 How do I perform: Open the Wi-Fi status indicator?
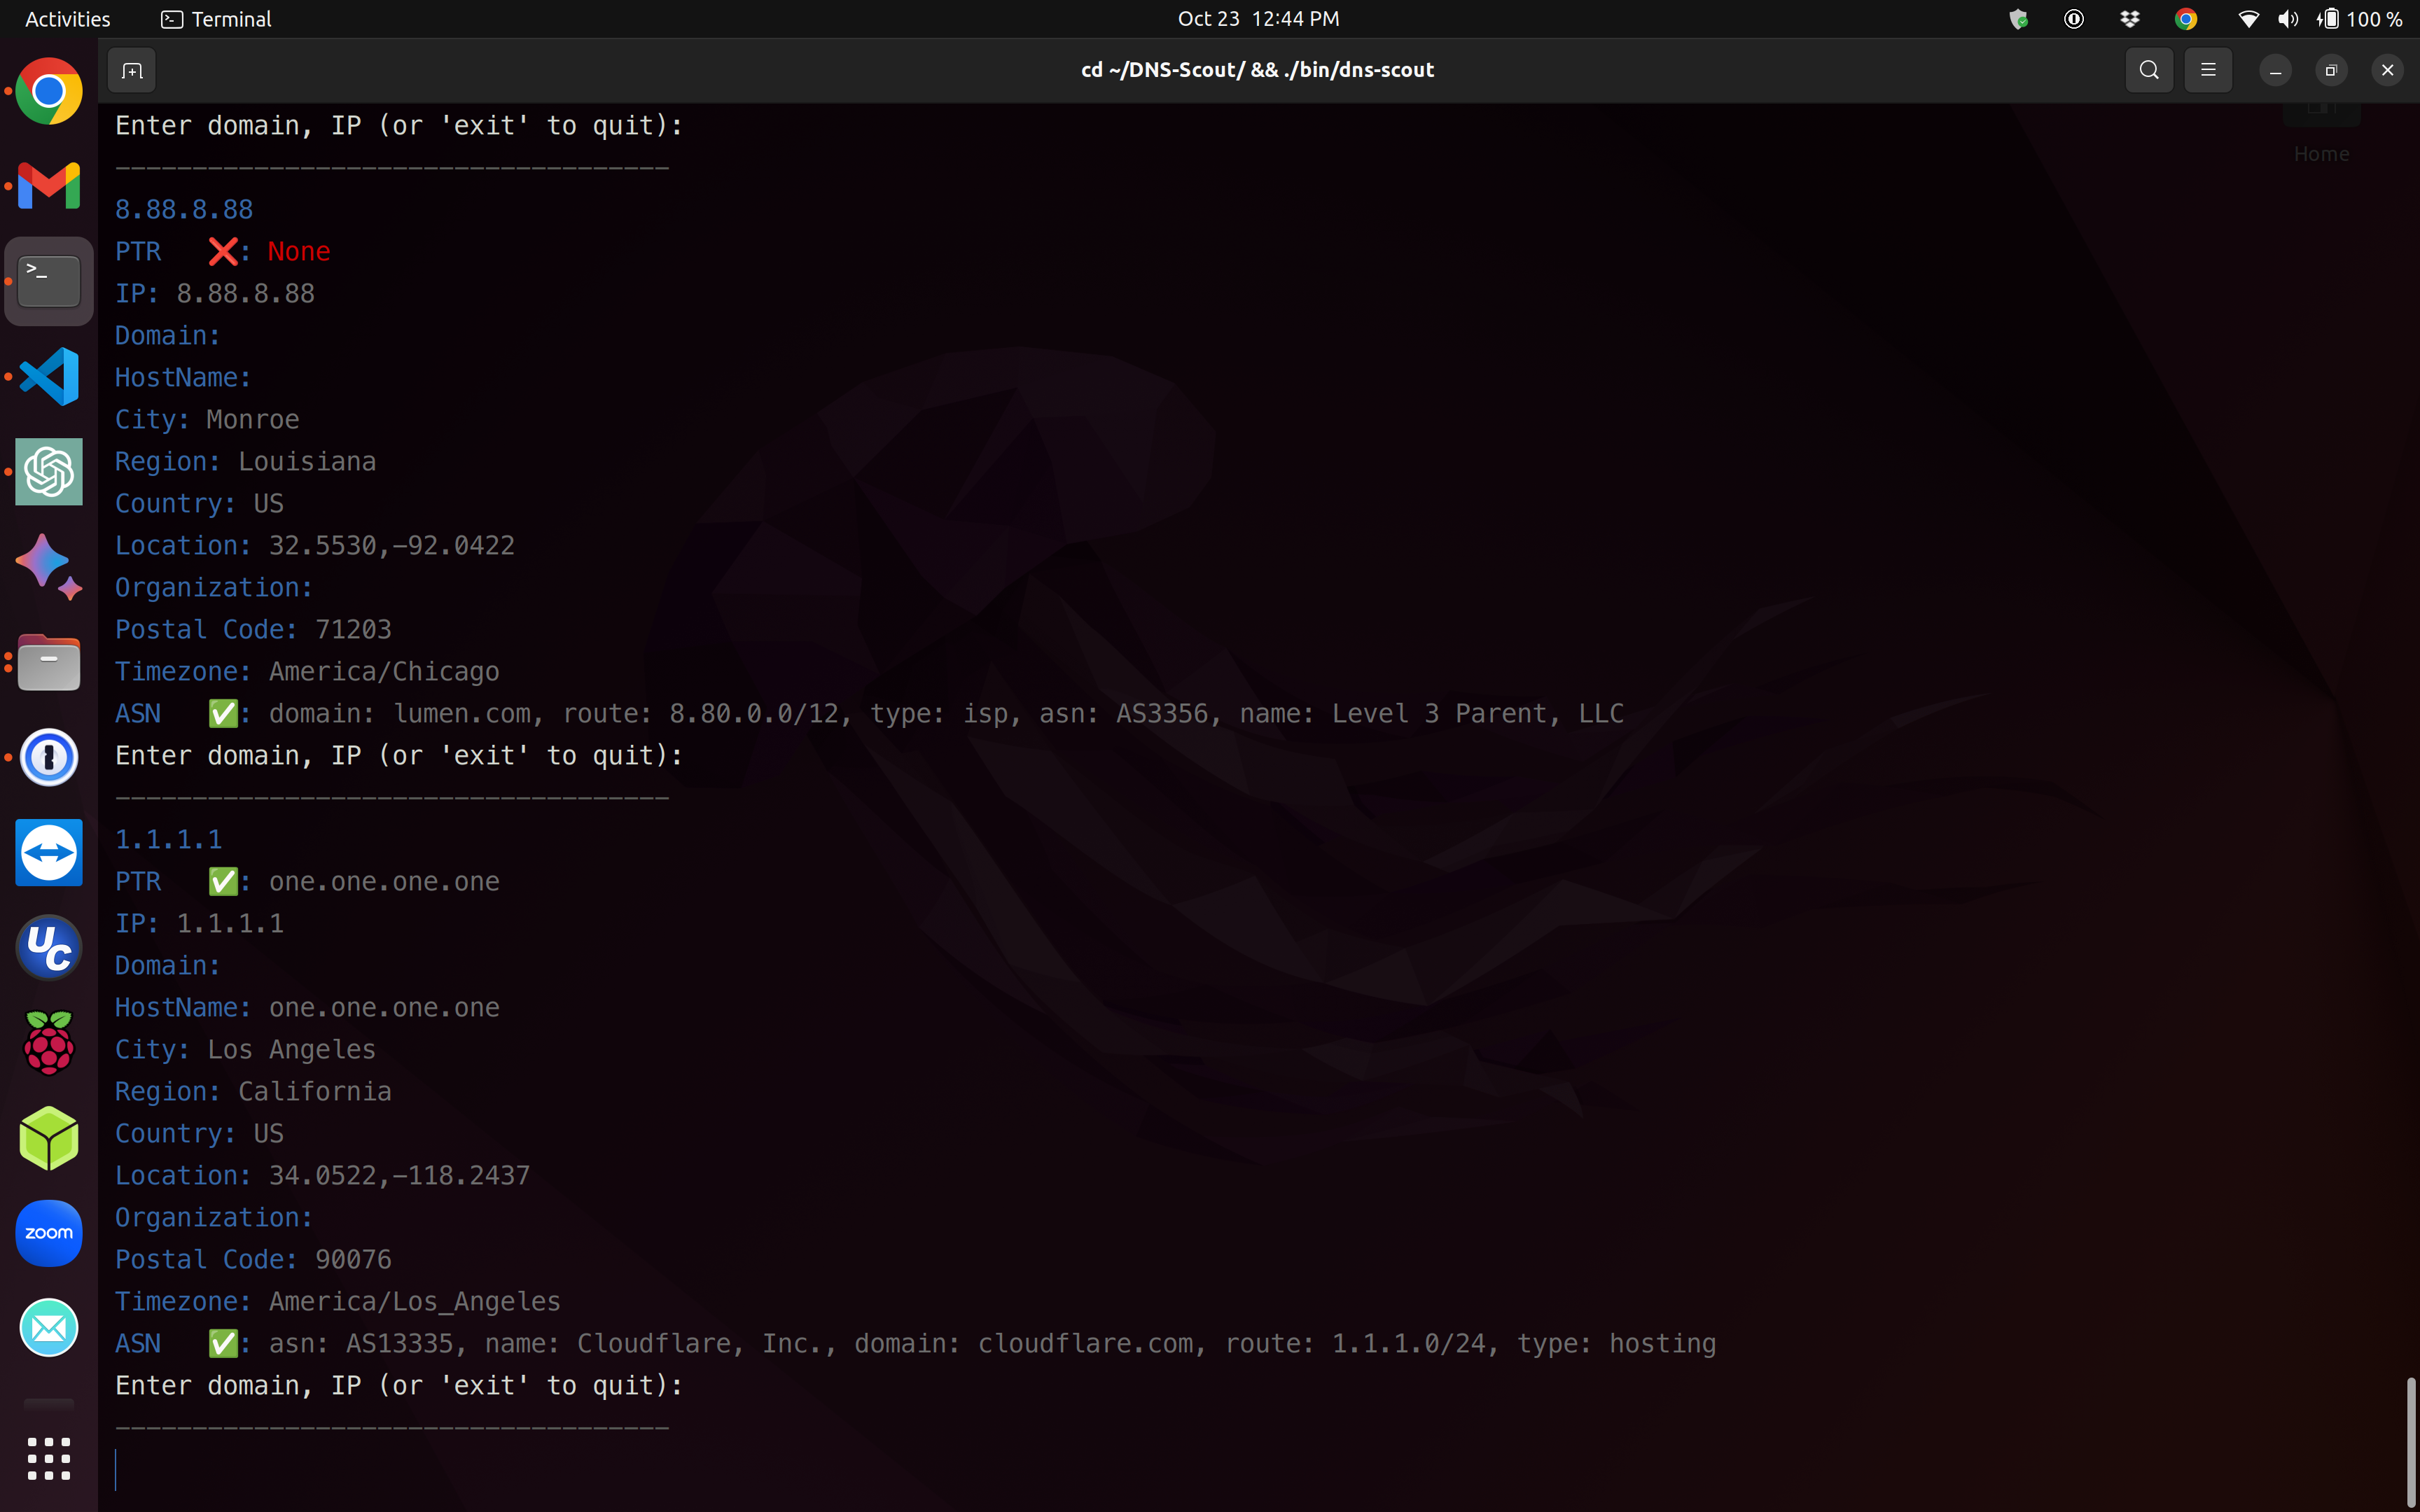[2248, 19]
